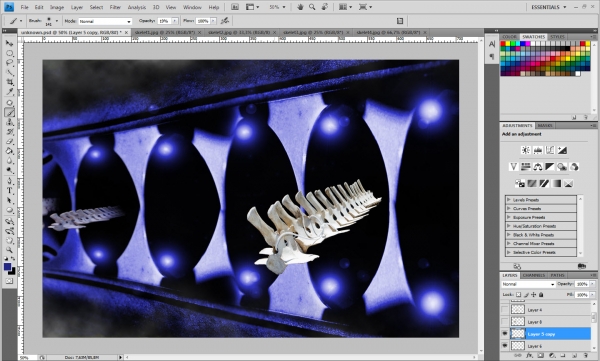Open layer blend mode dropdown
Image resolution: width=600 pixels, height=361 pixels.
point(528,284)
